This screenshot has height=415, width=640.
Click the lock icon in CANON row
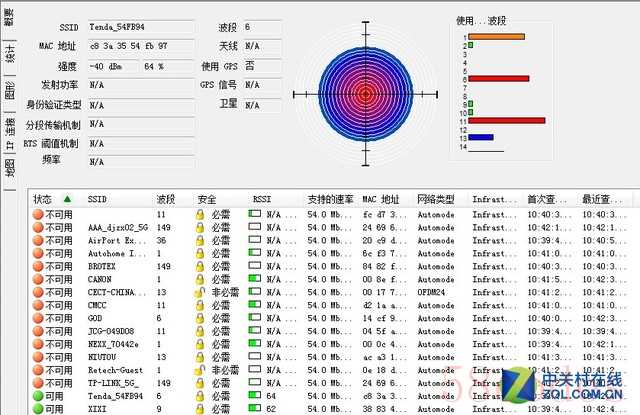tap(200, 280)
